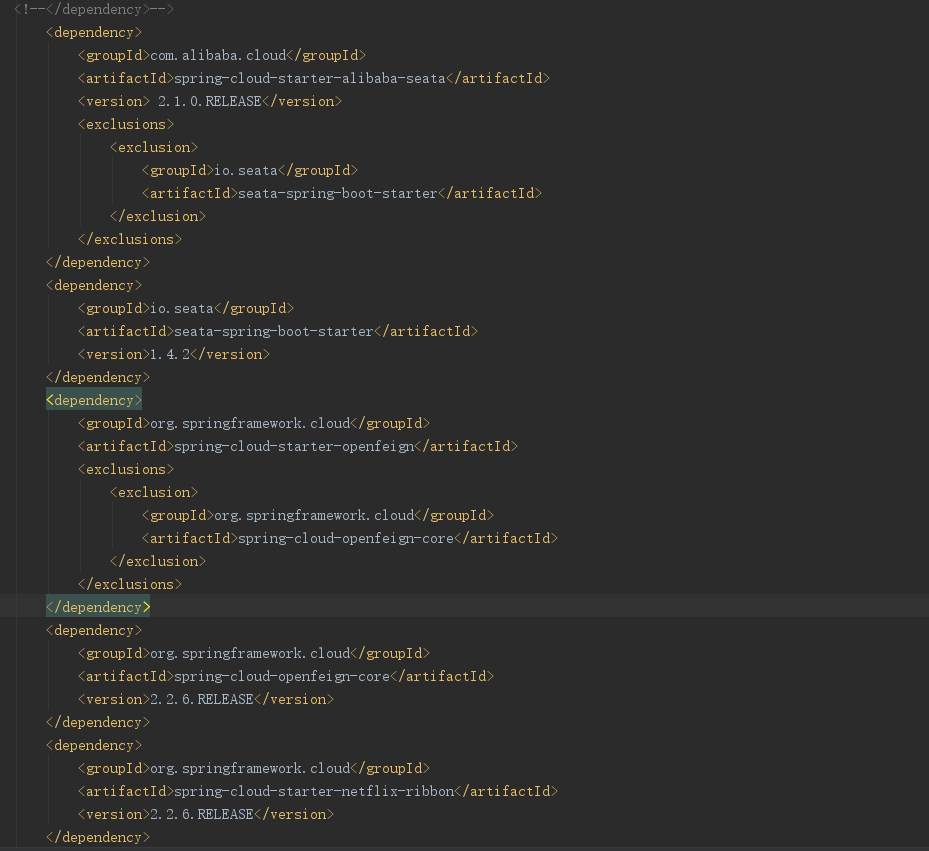The width and height of the screenshot is (929, 851).
Task: Click the 2.1.0.RELEASE version line
Action: tap(210, 101)
